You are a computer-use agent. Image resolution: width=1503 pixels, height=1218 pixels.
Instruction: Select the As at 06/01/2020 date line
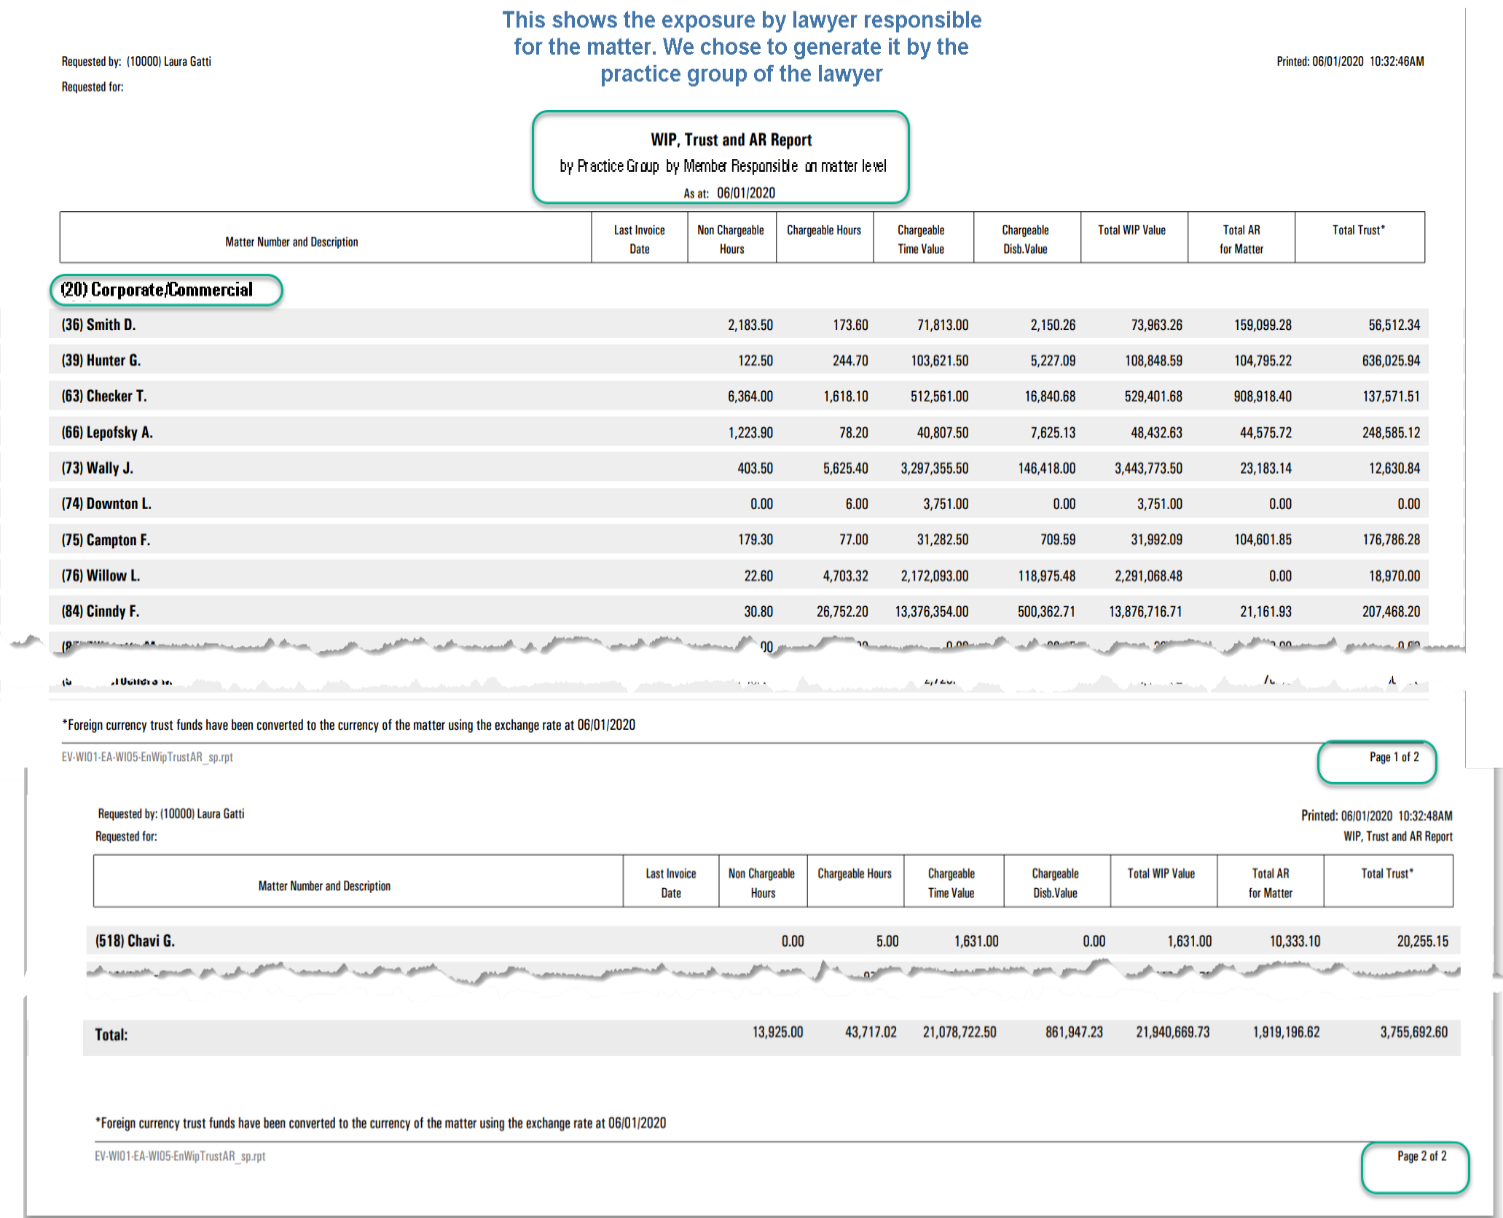tap(729, 193)
